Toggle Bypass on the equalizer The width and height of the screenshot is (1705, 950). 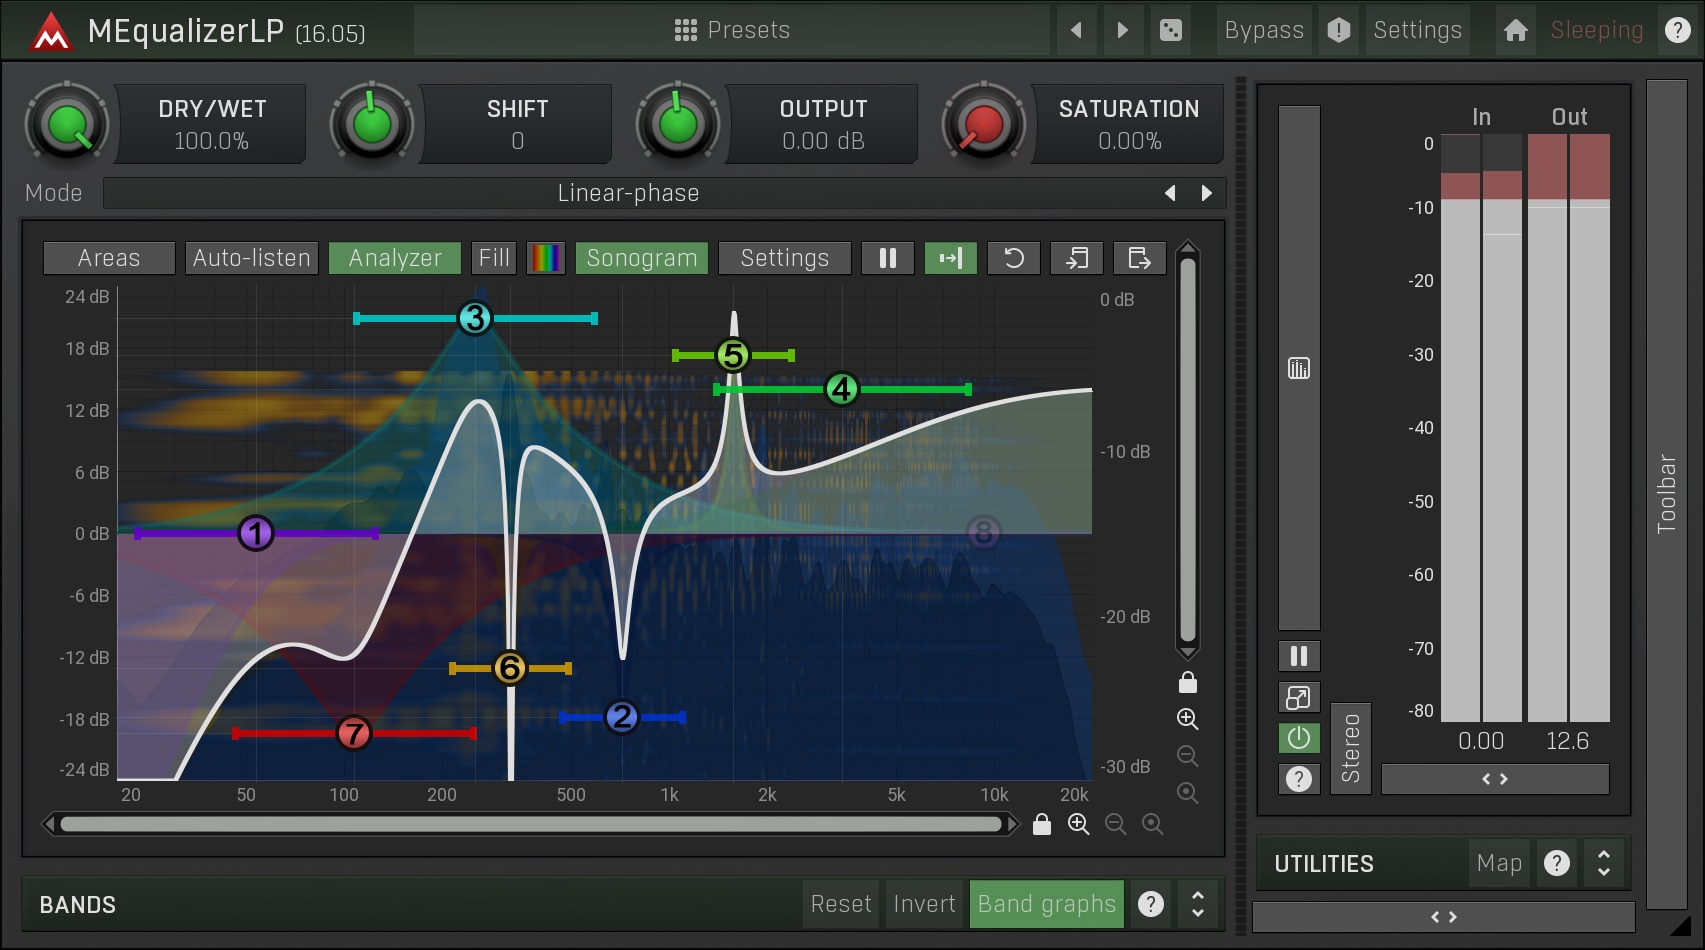coord(1264,30)
